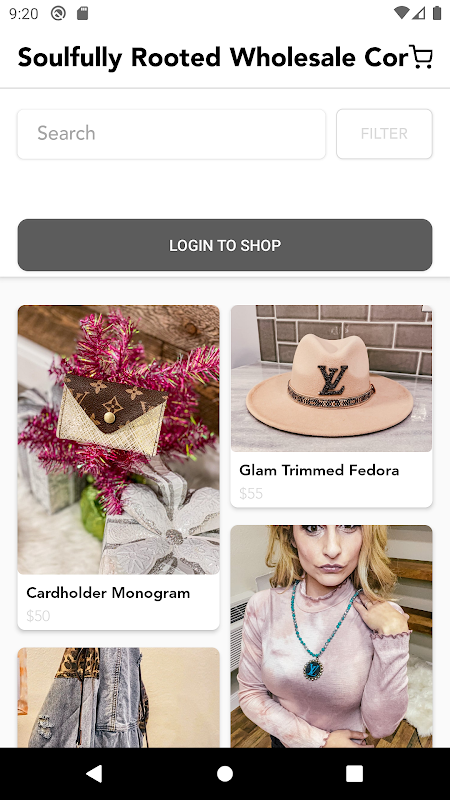Select the Glam Trimmed Fedora title
This screenshot has width=450, height=800.
coord(319,470)
